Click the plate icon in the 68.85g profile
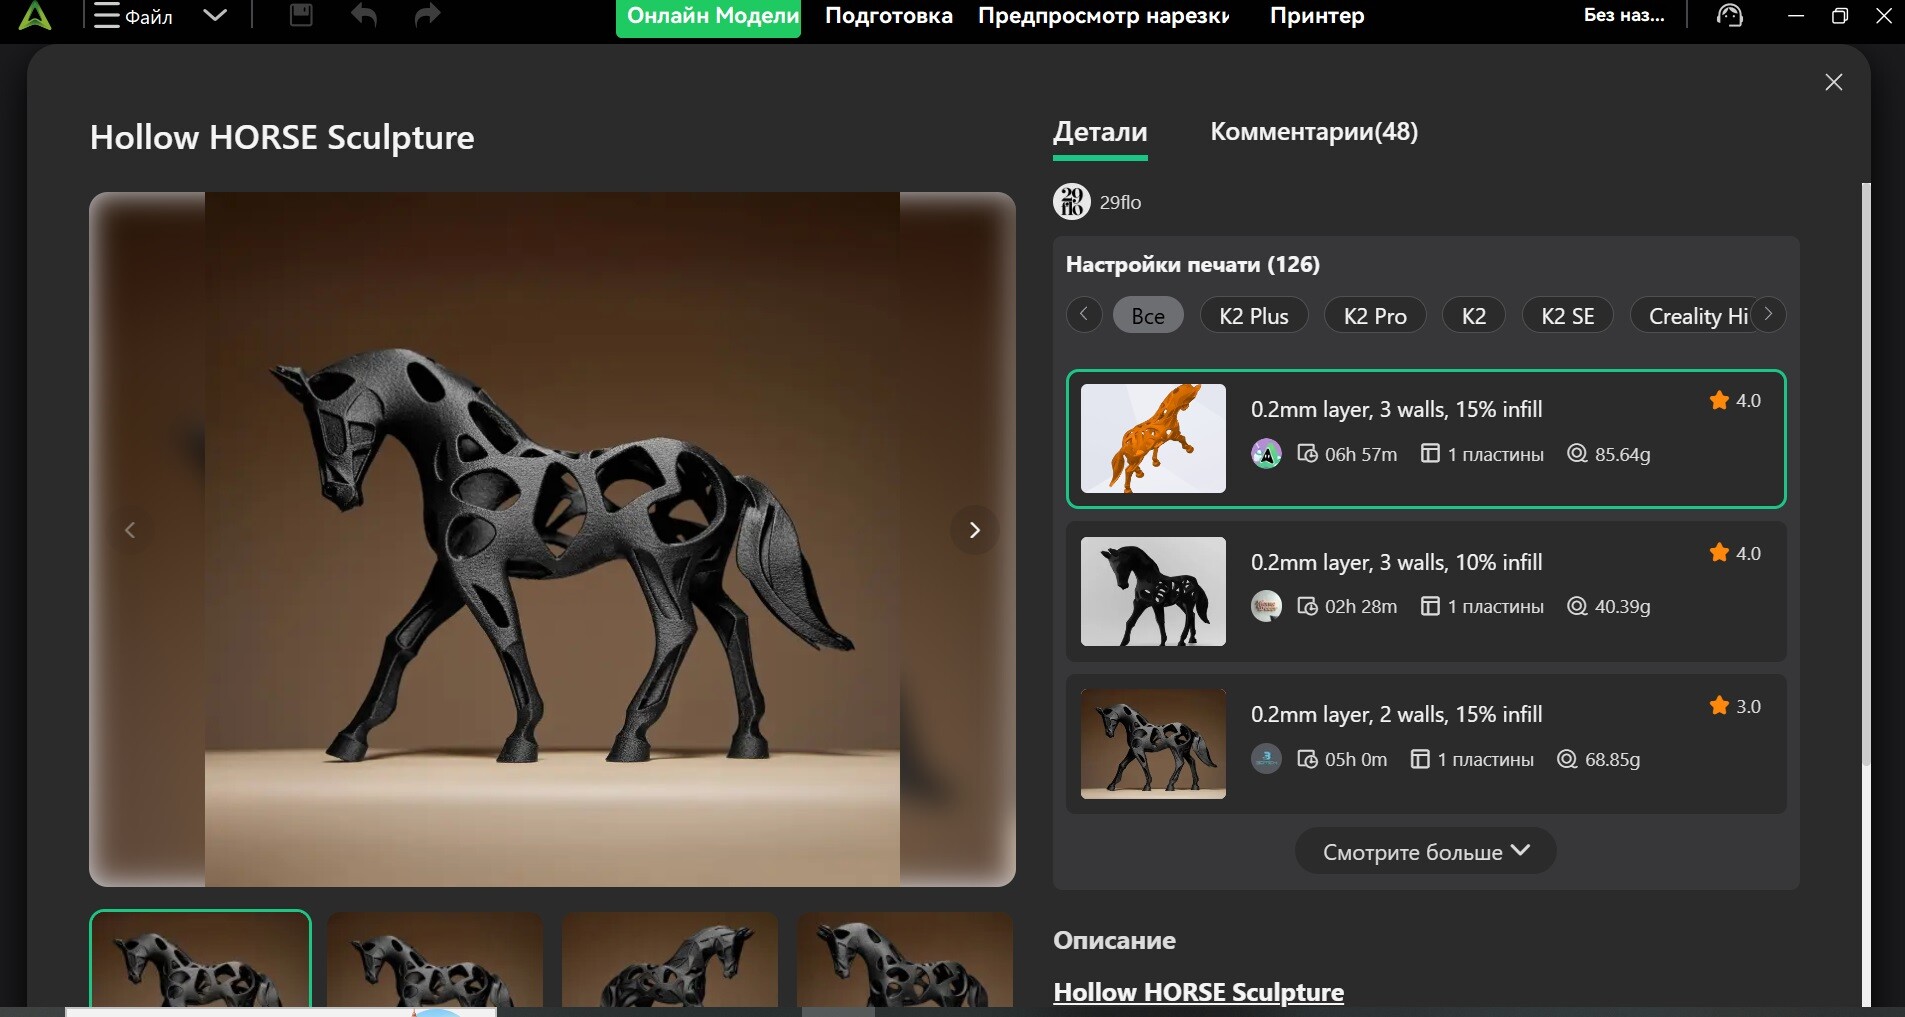1905x1017 pixels. (1420, 759)
